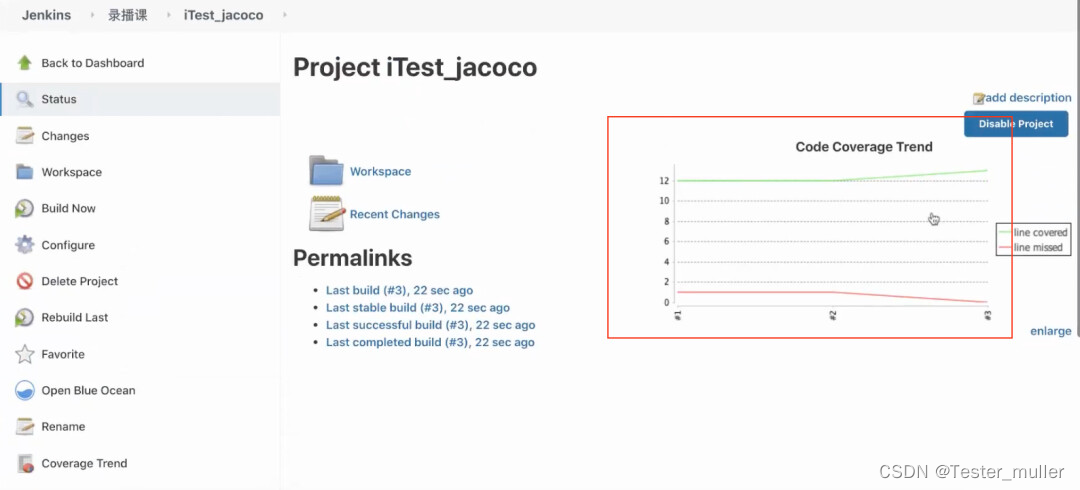Click the Favorite text link
This screenshot has height=490, width=1080.
coord(63,354)
